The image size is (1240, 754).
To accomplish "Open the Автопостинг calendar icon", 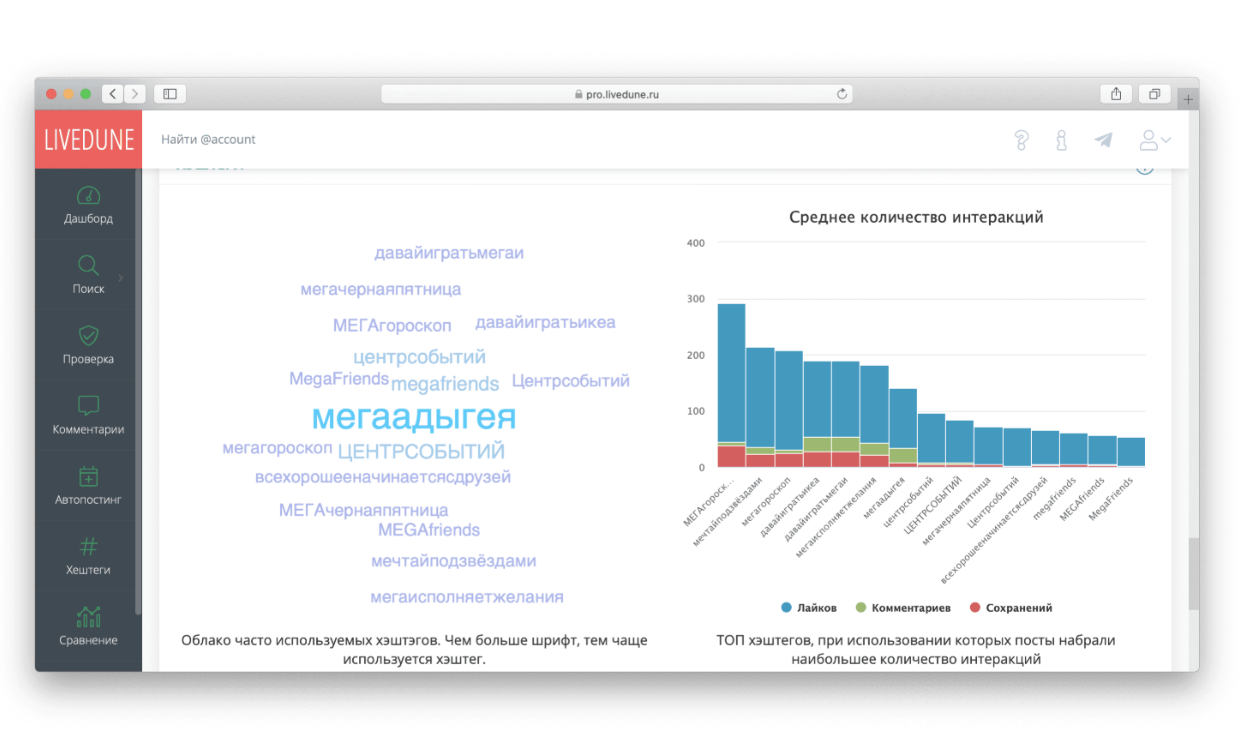I will [x=88, y=476].
